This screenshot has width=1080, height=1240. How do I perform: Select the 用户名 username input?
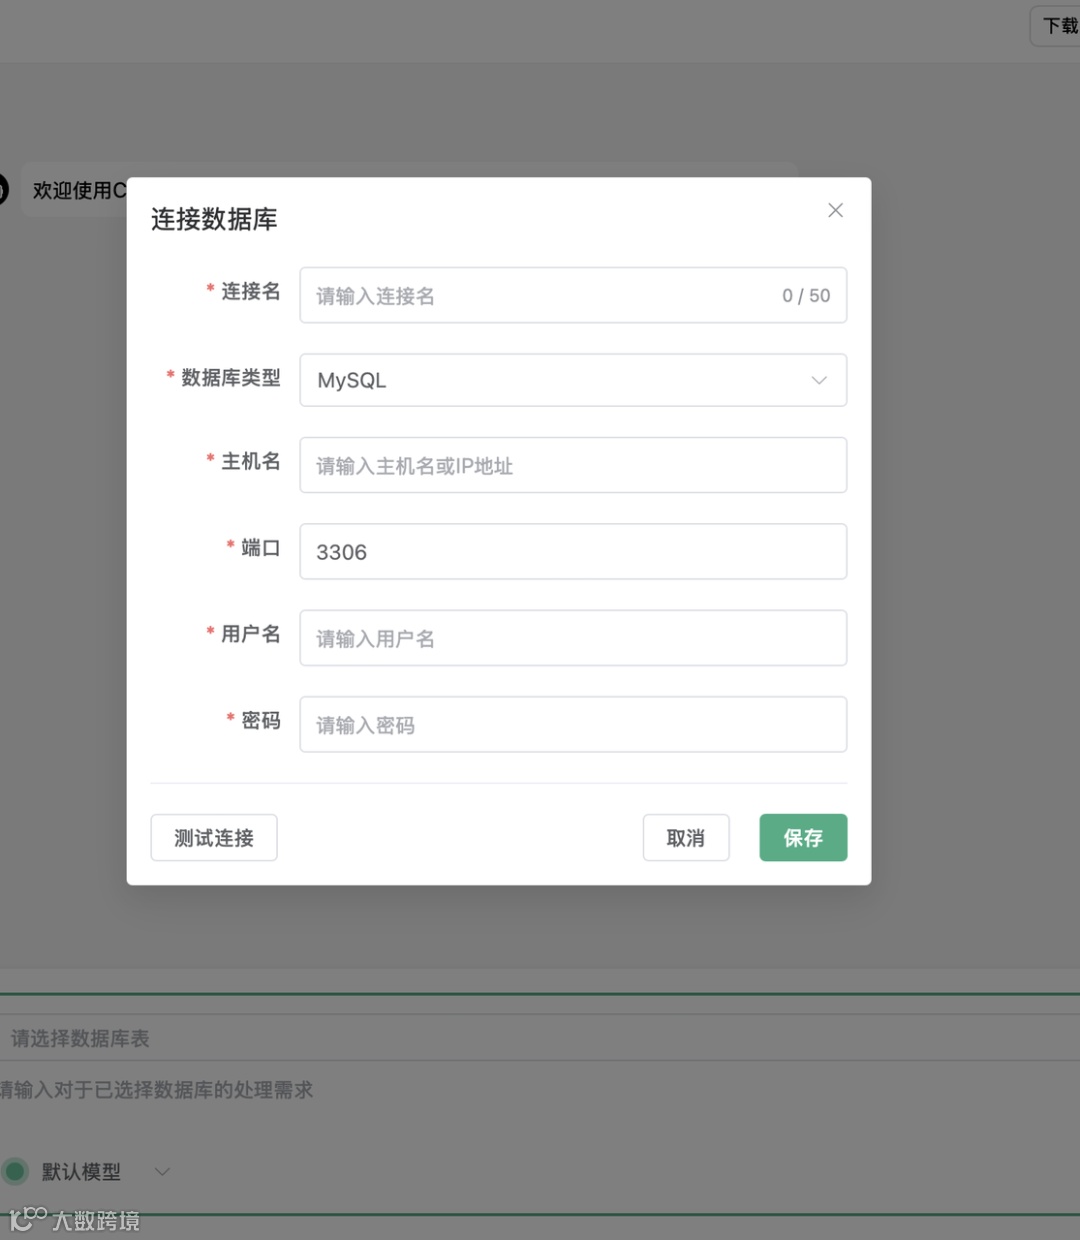(x=573, y=638)
